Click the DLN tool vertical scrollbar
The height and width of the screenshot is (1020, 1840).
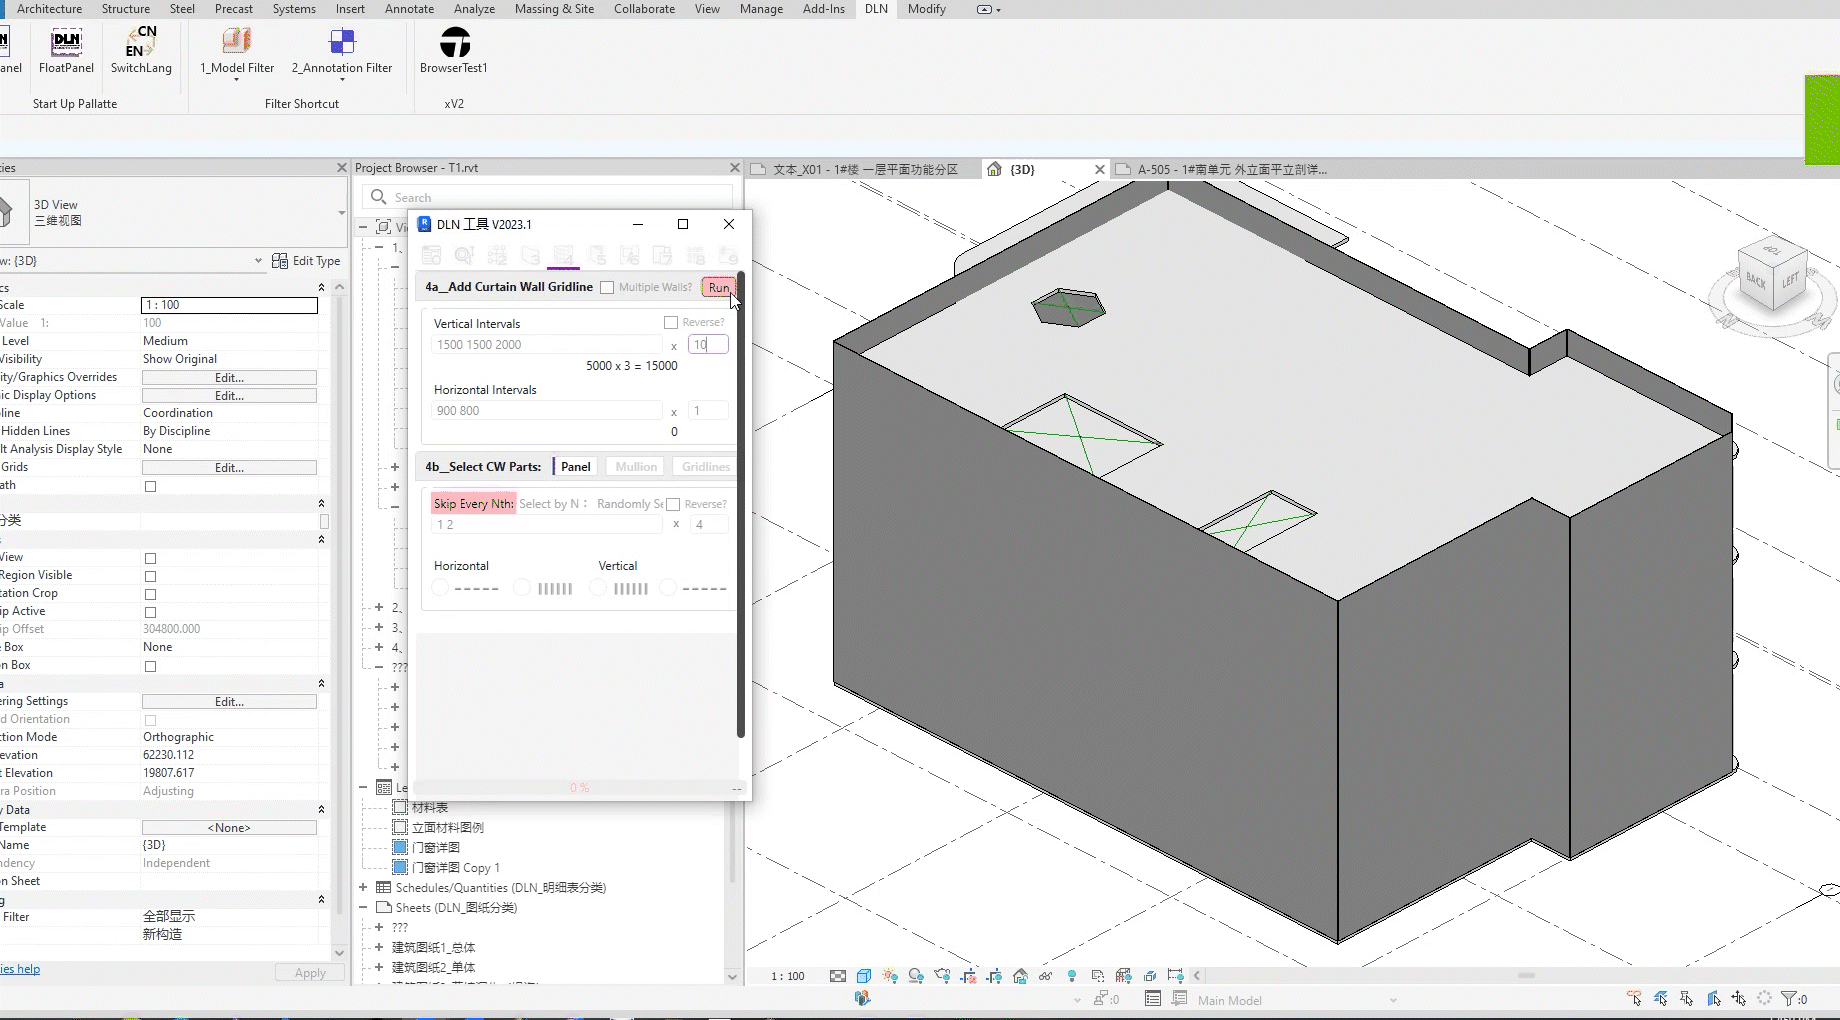741,504
